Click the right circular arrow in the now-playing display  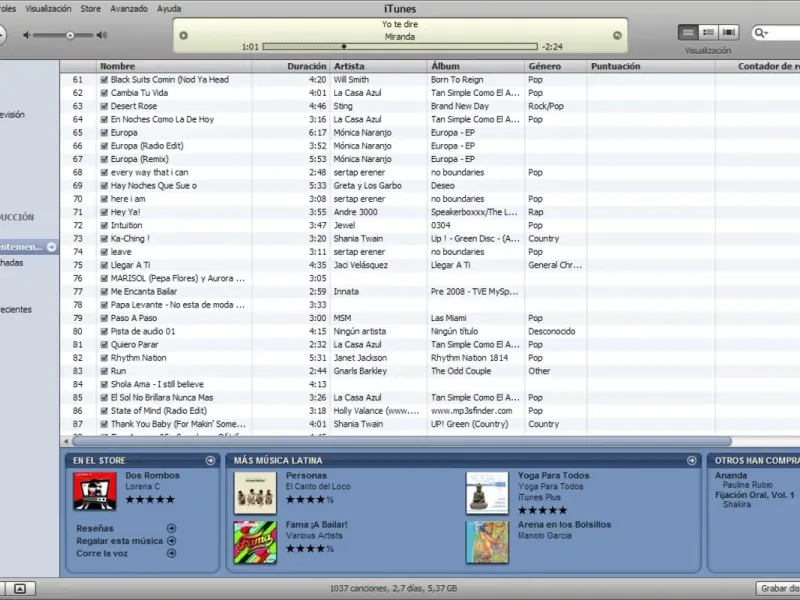tap(617, 35)
